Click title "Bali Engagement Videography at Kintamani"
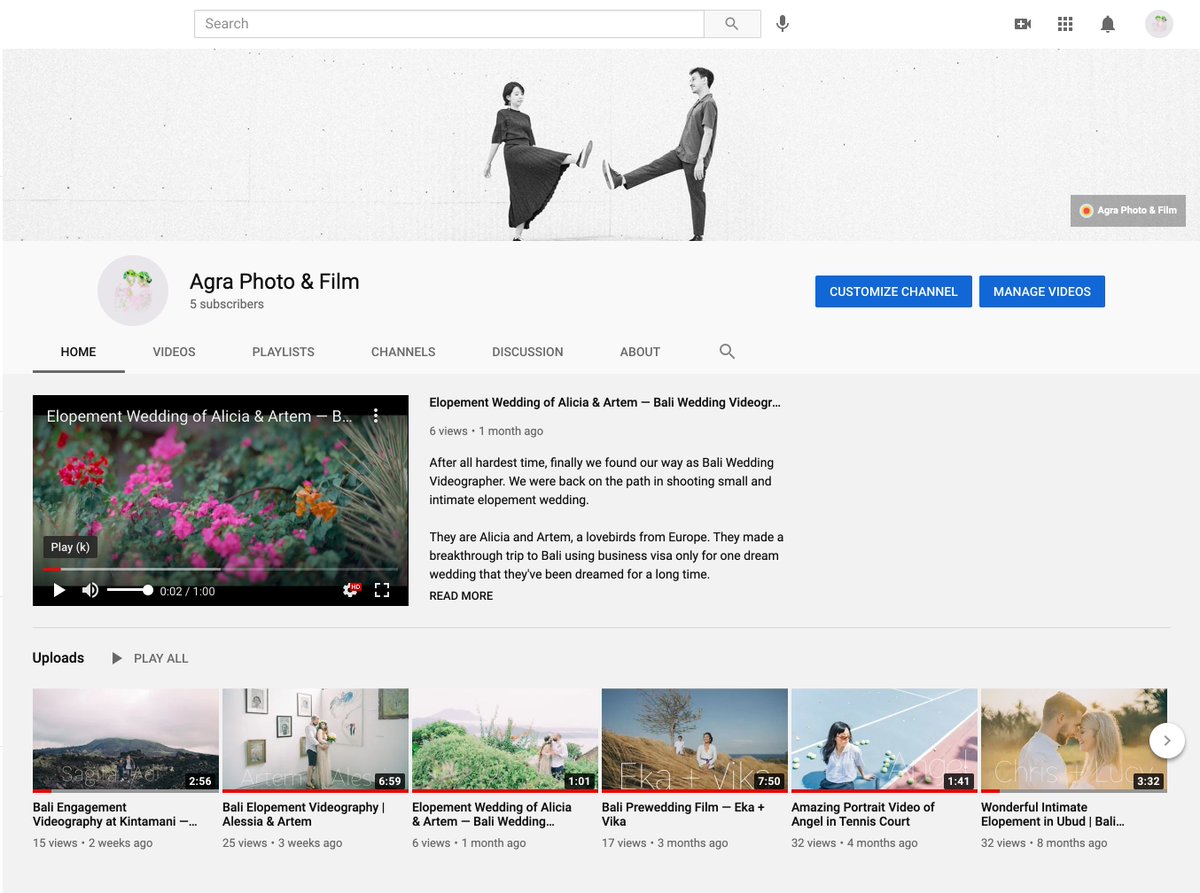This screenshot has width=1200, height=893. pyautogui.click(x=115, y=814)
